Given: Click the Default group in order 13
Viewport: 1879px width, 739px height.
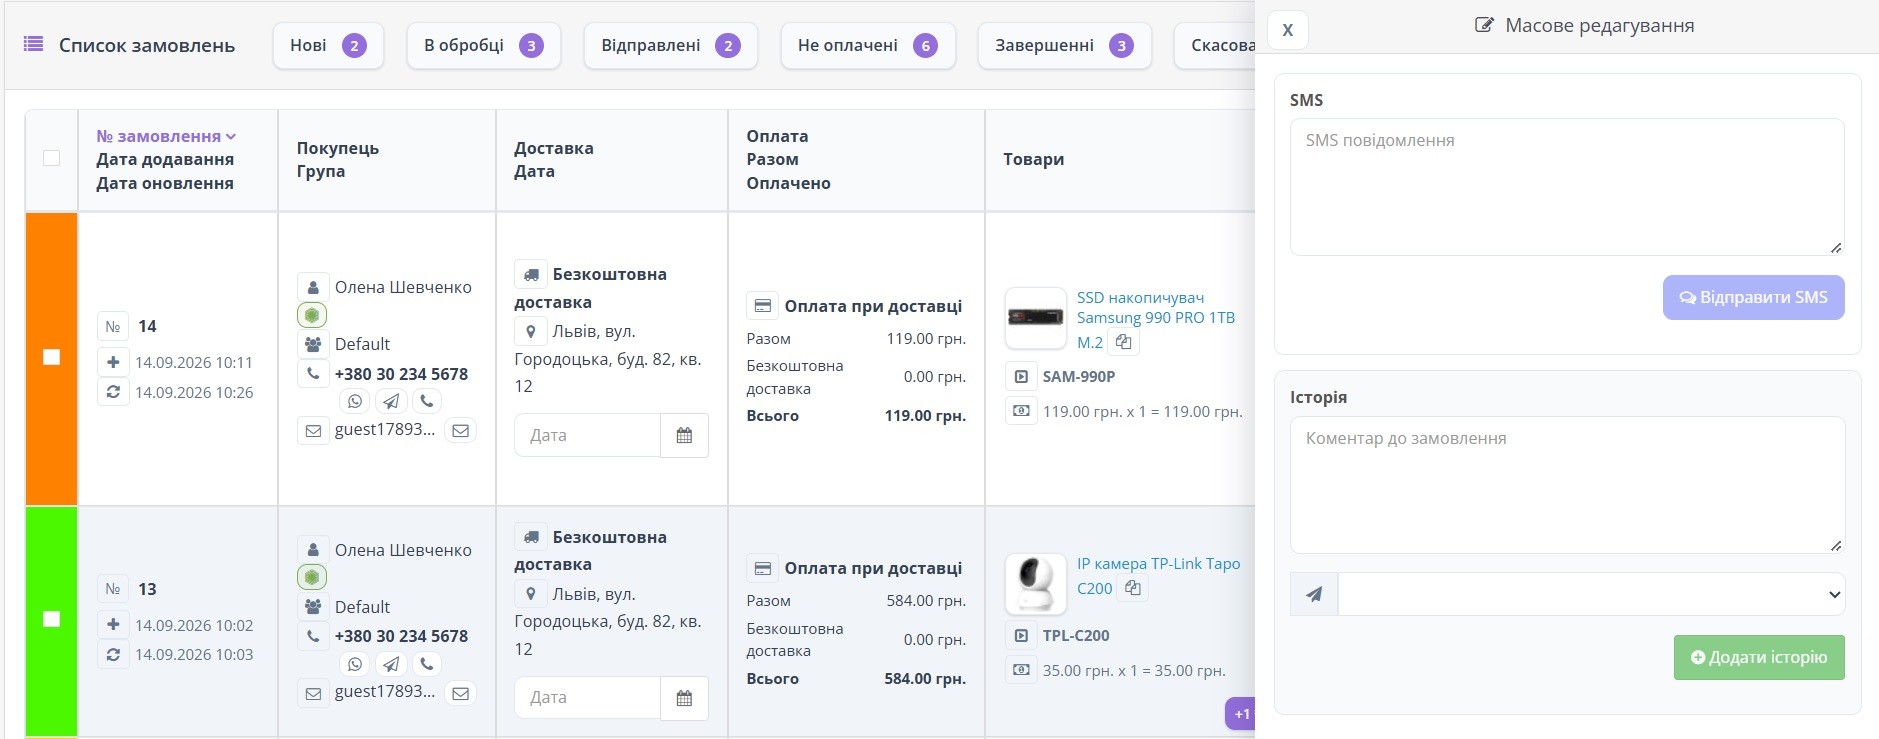Looking at the screenshot, I should pyautogui.click(x=362, y=607).
